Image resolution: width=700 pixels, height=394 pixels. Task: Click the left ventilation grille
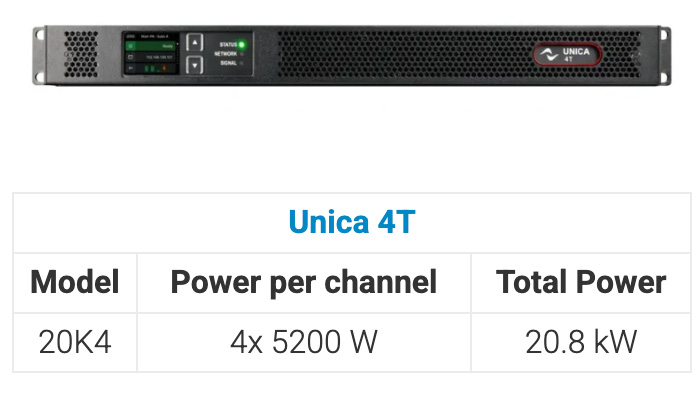[x=81, y=54]
